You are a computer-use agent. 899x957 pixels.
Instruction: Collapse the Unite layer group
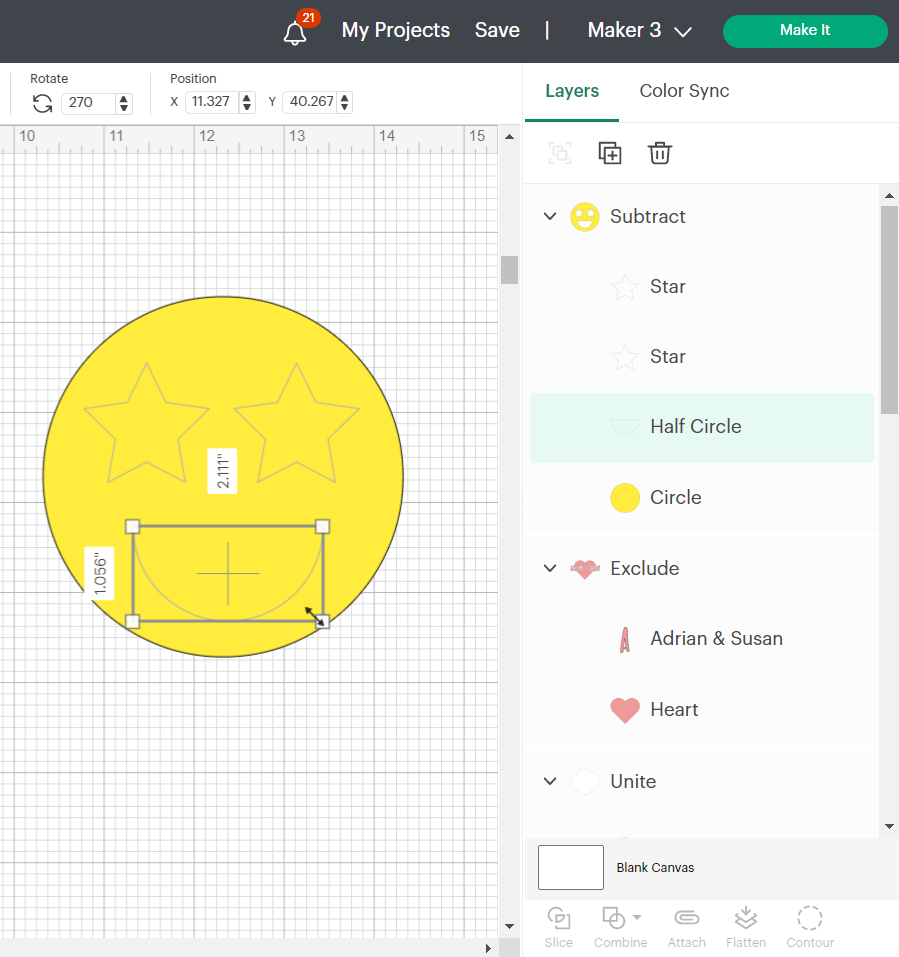549,781
